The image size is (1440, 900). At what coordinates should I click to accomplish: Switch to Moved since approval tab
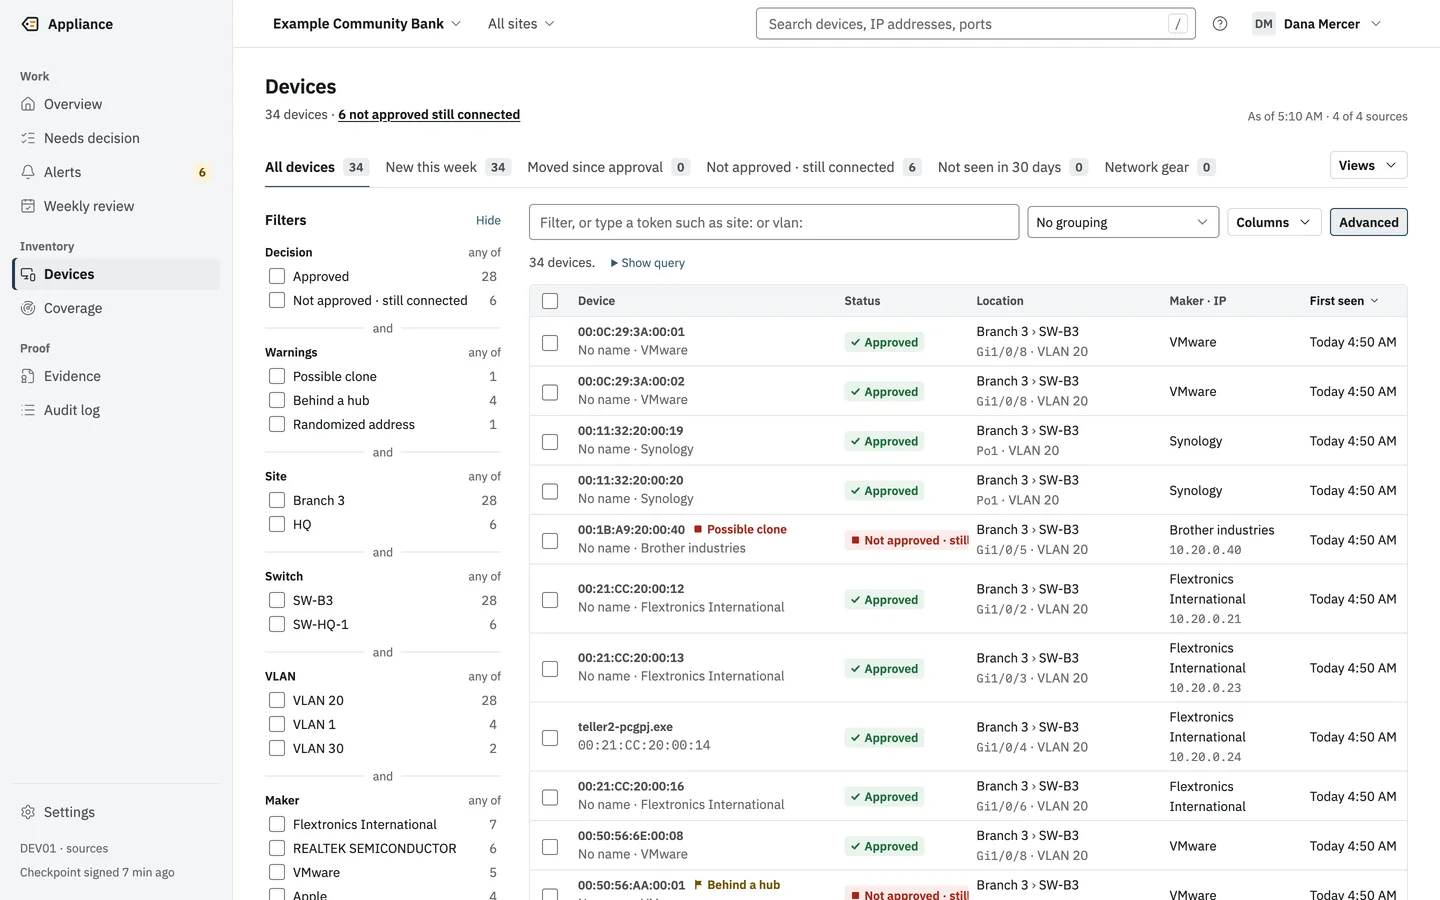(x=609, y=167)
